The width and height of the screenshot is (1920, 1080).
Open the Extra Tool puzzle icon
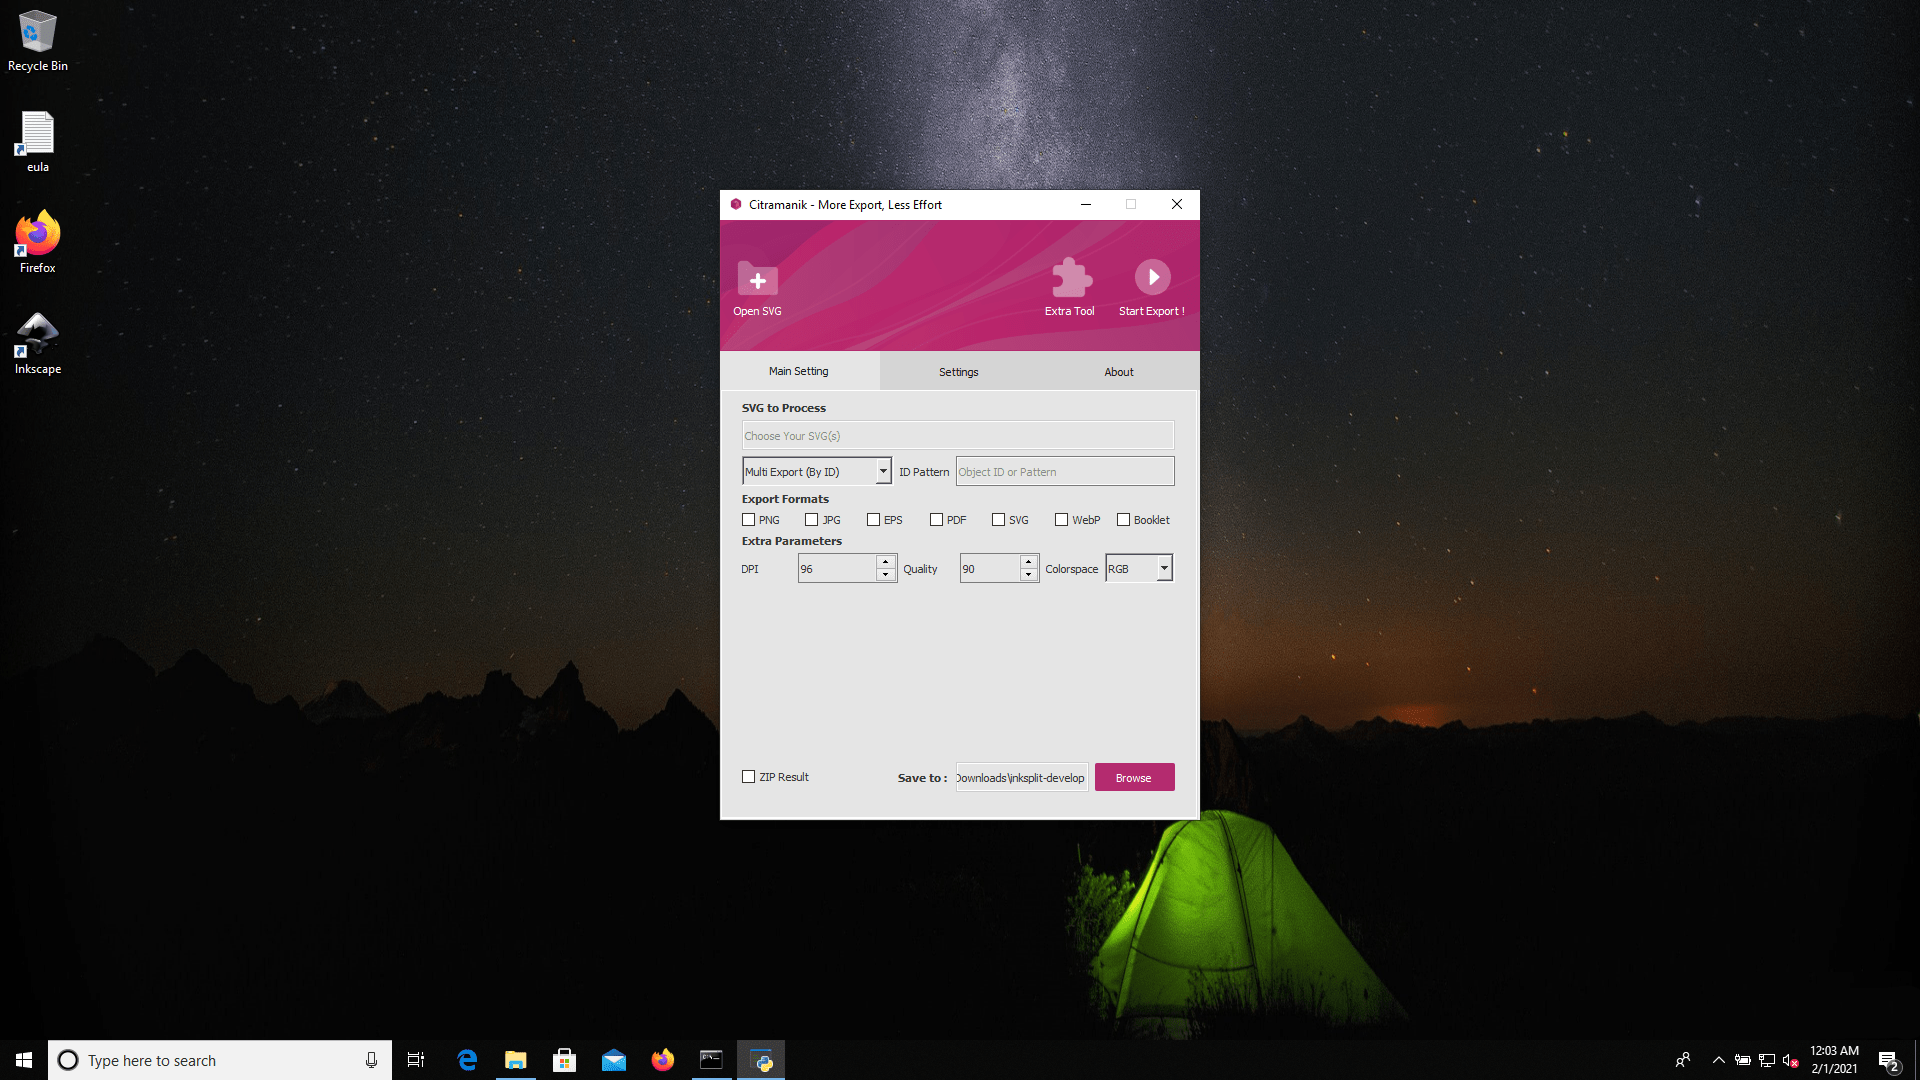pyautogui.click(x=1071, y=278)
